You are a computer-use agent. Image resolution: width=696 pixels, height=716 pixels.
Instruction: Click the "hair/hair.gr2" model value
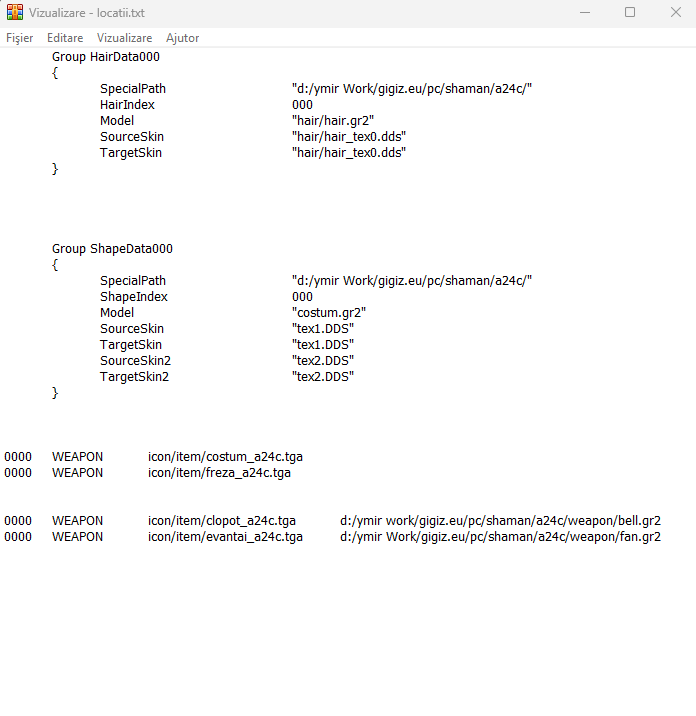[x=333, y=121]
